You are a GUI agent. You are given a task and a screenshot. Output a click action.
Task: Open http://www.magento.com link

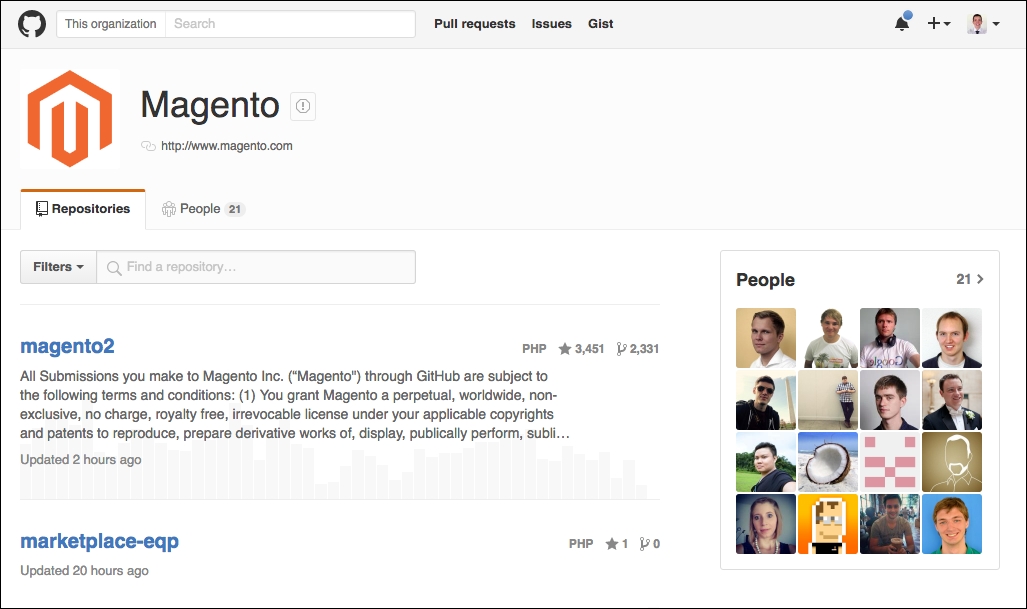point(227,146)
